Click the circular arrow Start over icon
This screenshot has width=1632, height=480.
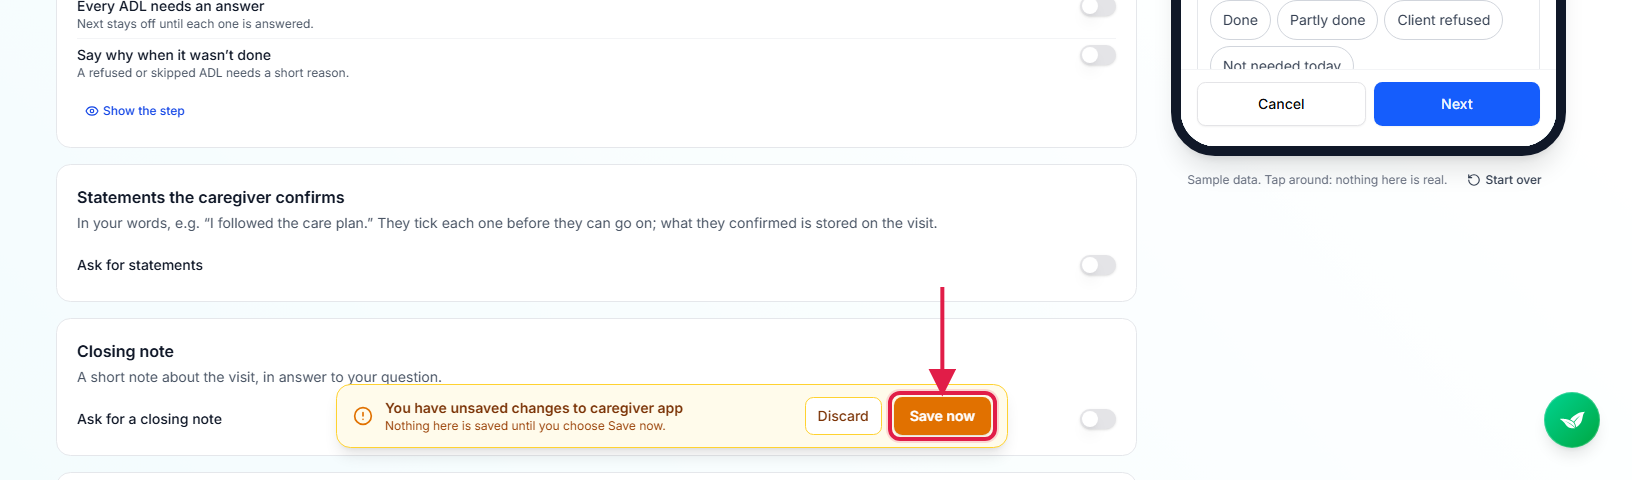point(1473,180)
